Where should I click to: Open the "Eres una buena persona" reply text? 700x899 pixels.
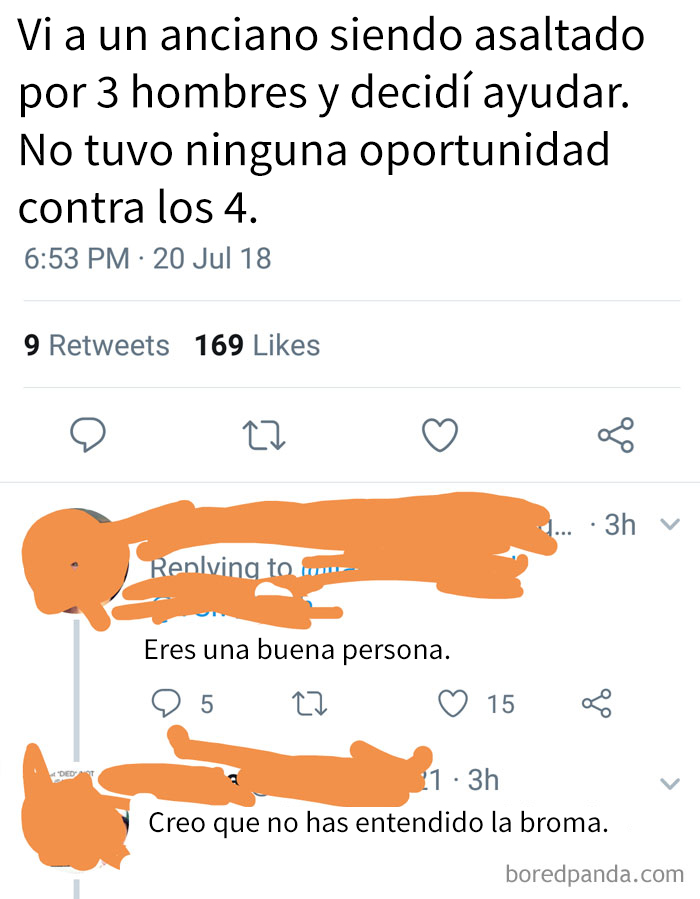pos(297,650)
